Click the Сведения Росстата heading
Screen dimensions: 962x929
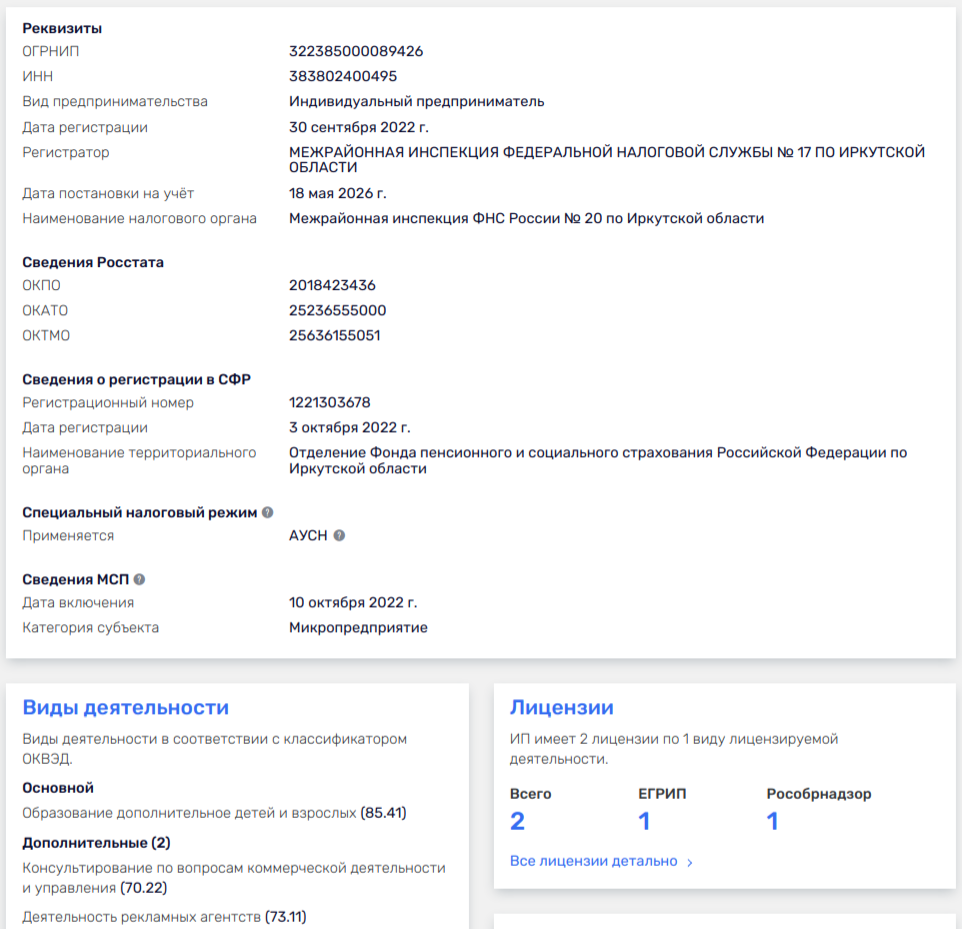click(x=93, y=263)
